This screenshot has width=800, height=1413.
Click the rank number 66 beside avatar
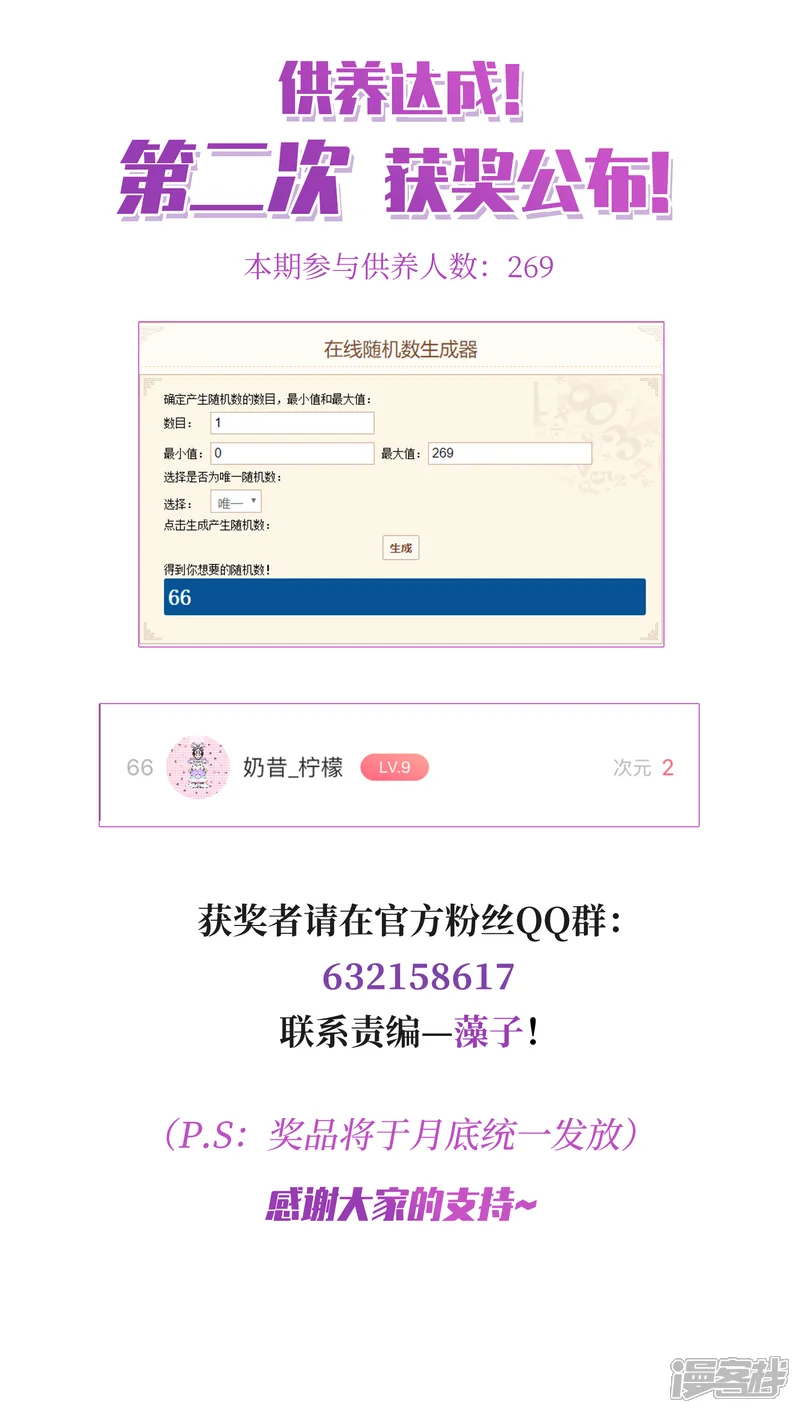140,768
